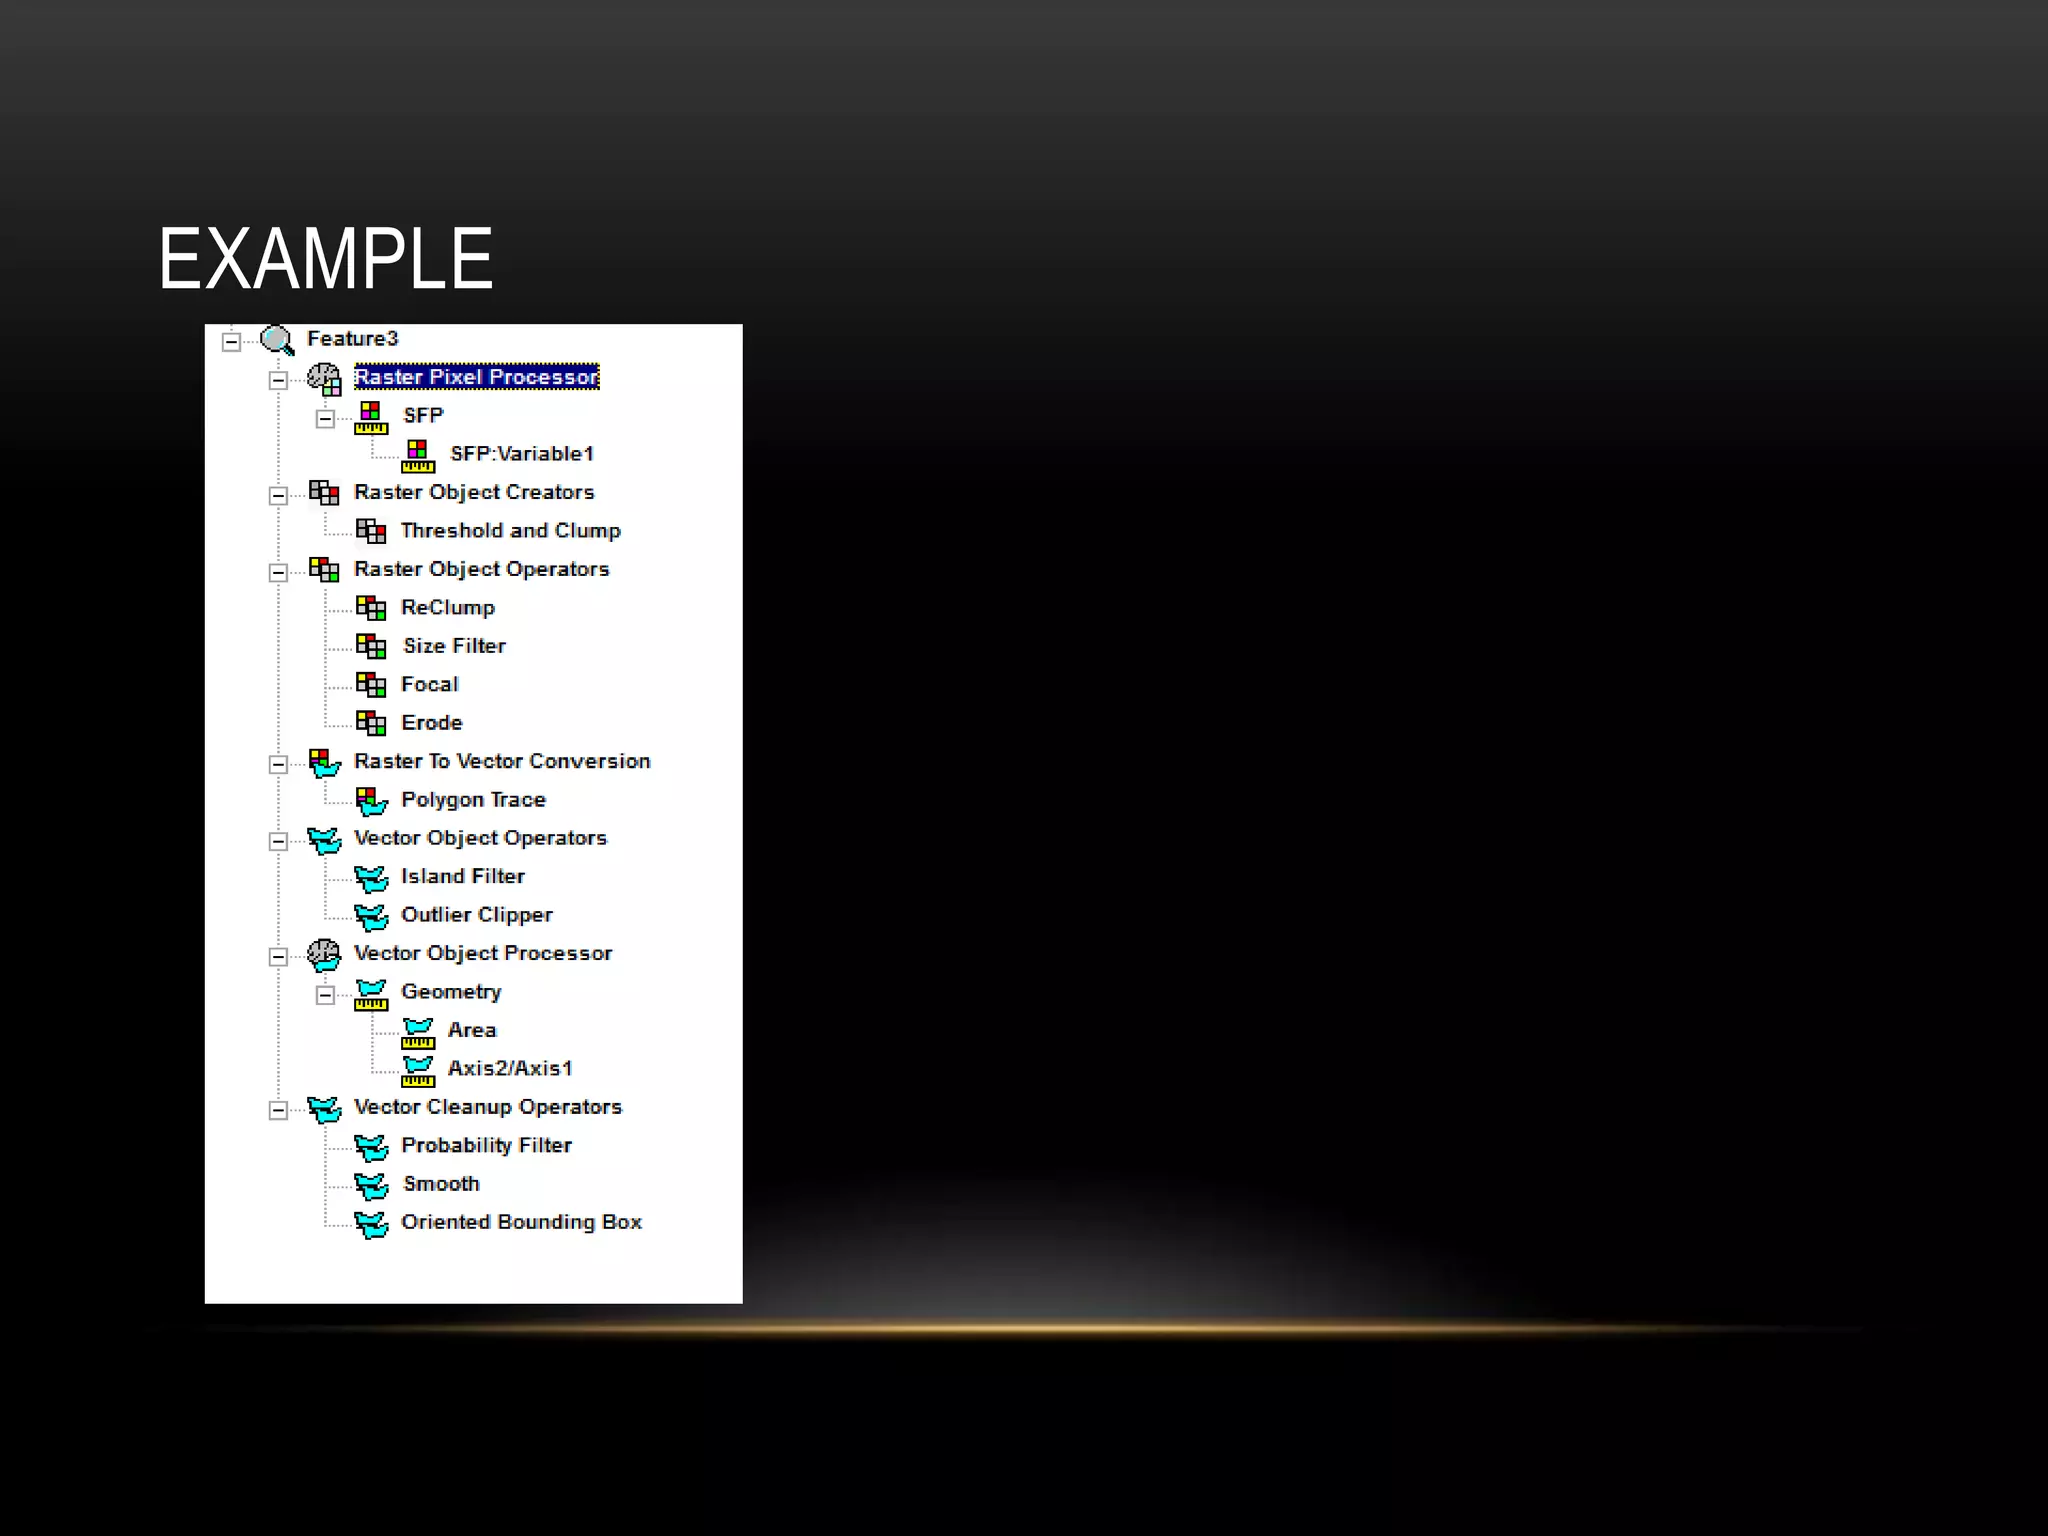Select the Probability Filter item
The width and height of the screenshot is (2048, 1536).
click(486, 1146)
